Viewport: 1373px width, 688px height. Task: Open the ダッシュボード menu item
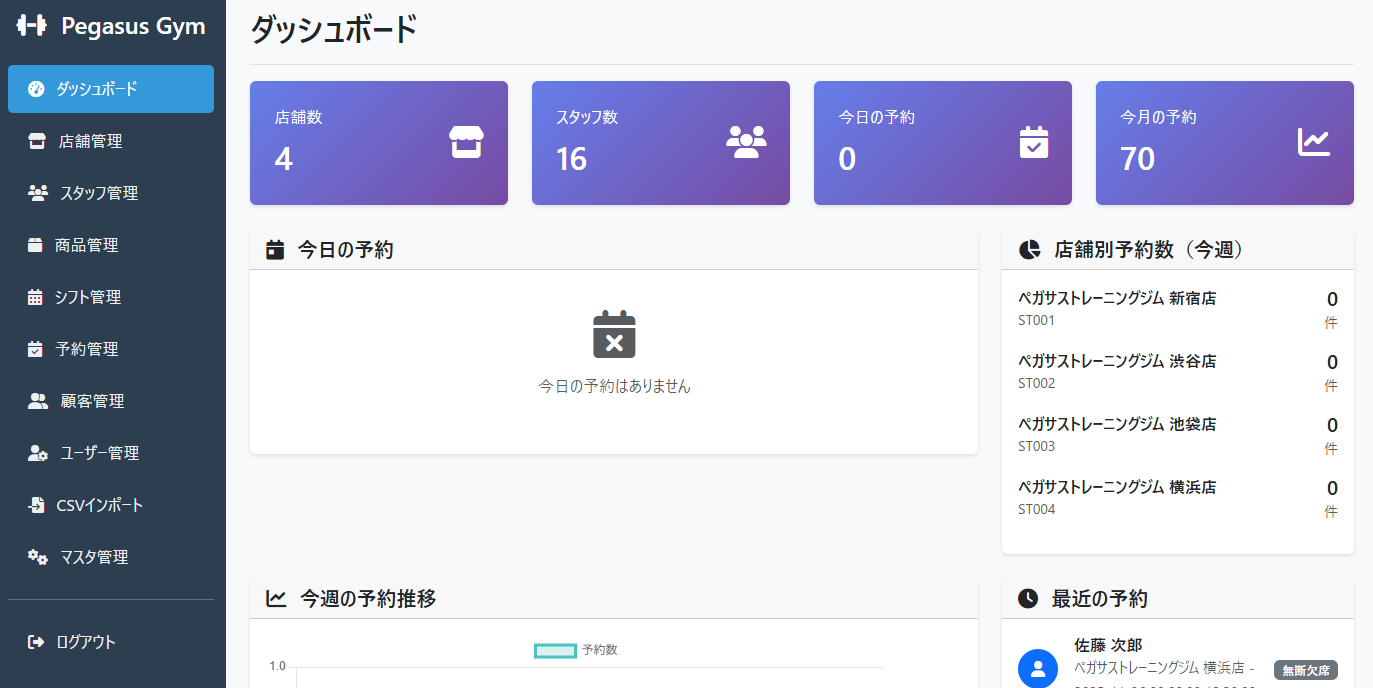[x=110, y=89]
